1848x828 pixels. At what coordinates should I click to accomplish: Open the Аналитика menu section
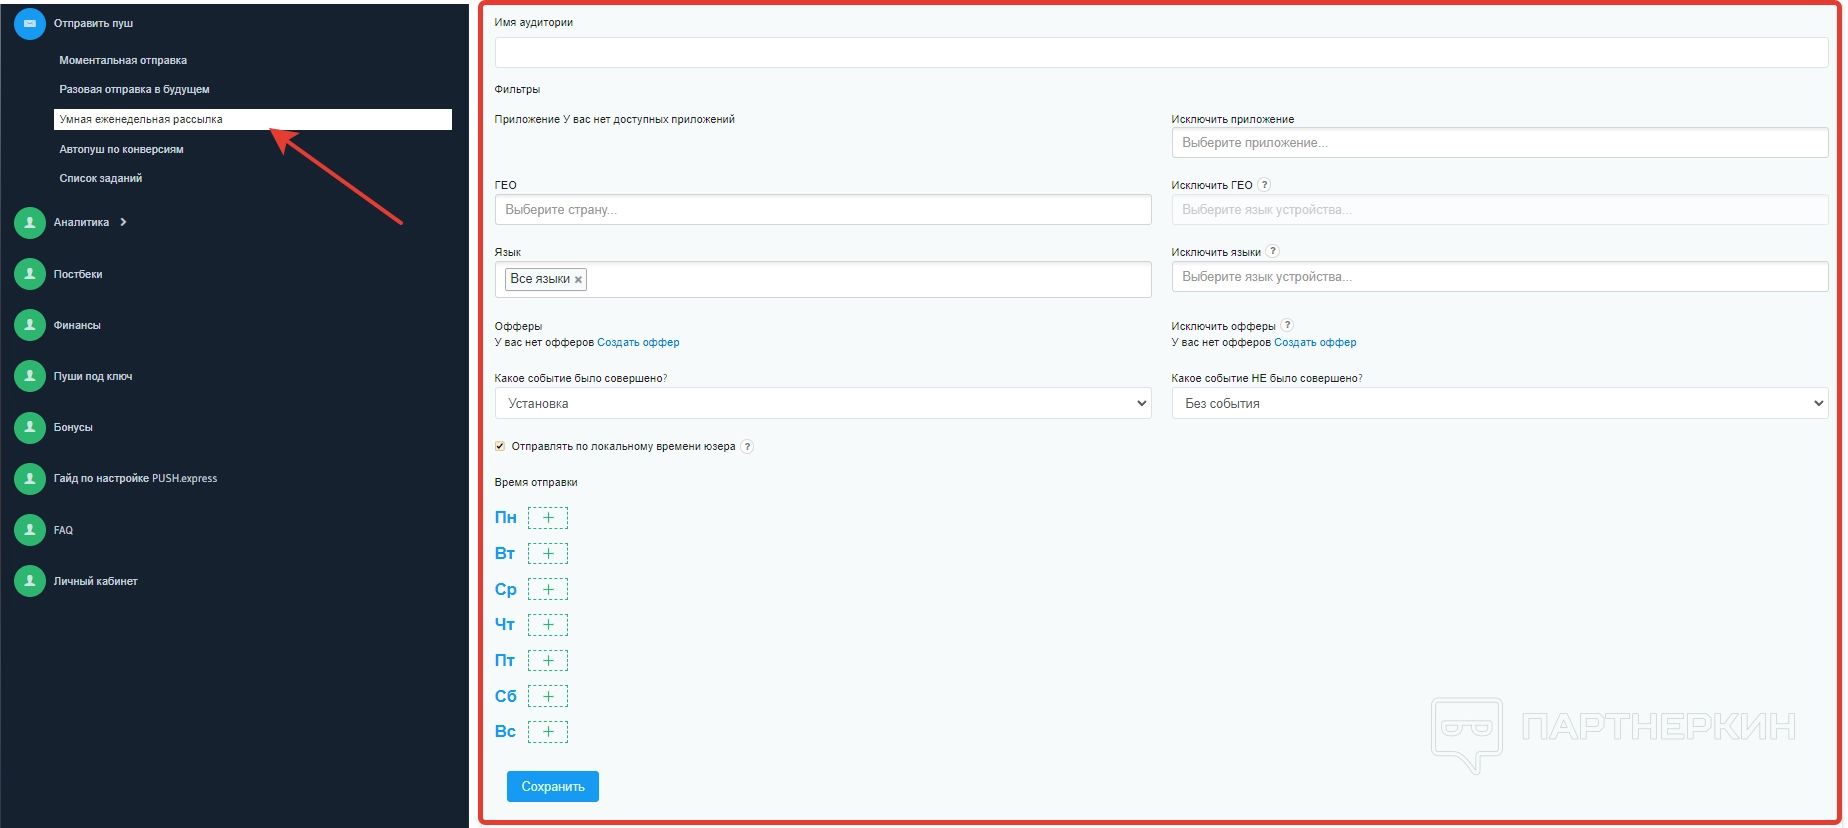(x=81, y=222)
